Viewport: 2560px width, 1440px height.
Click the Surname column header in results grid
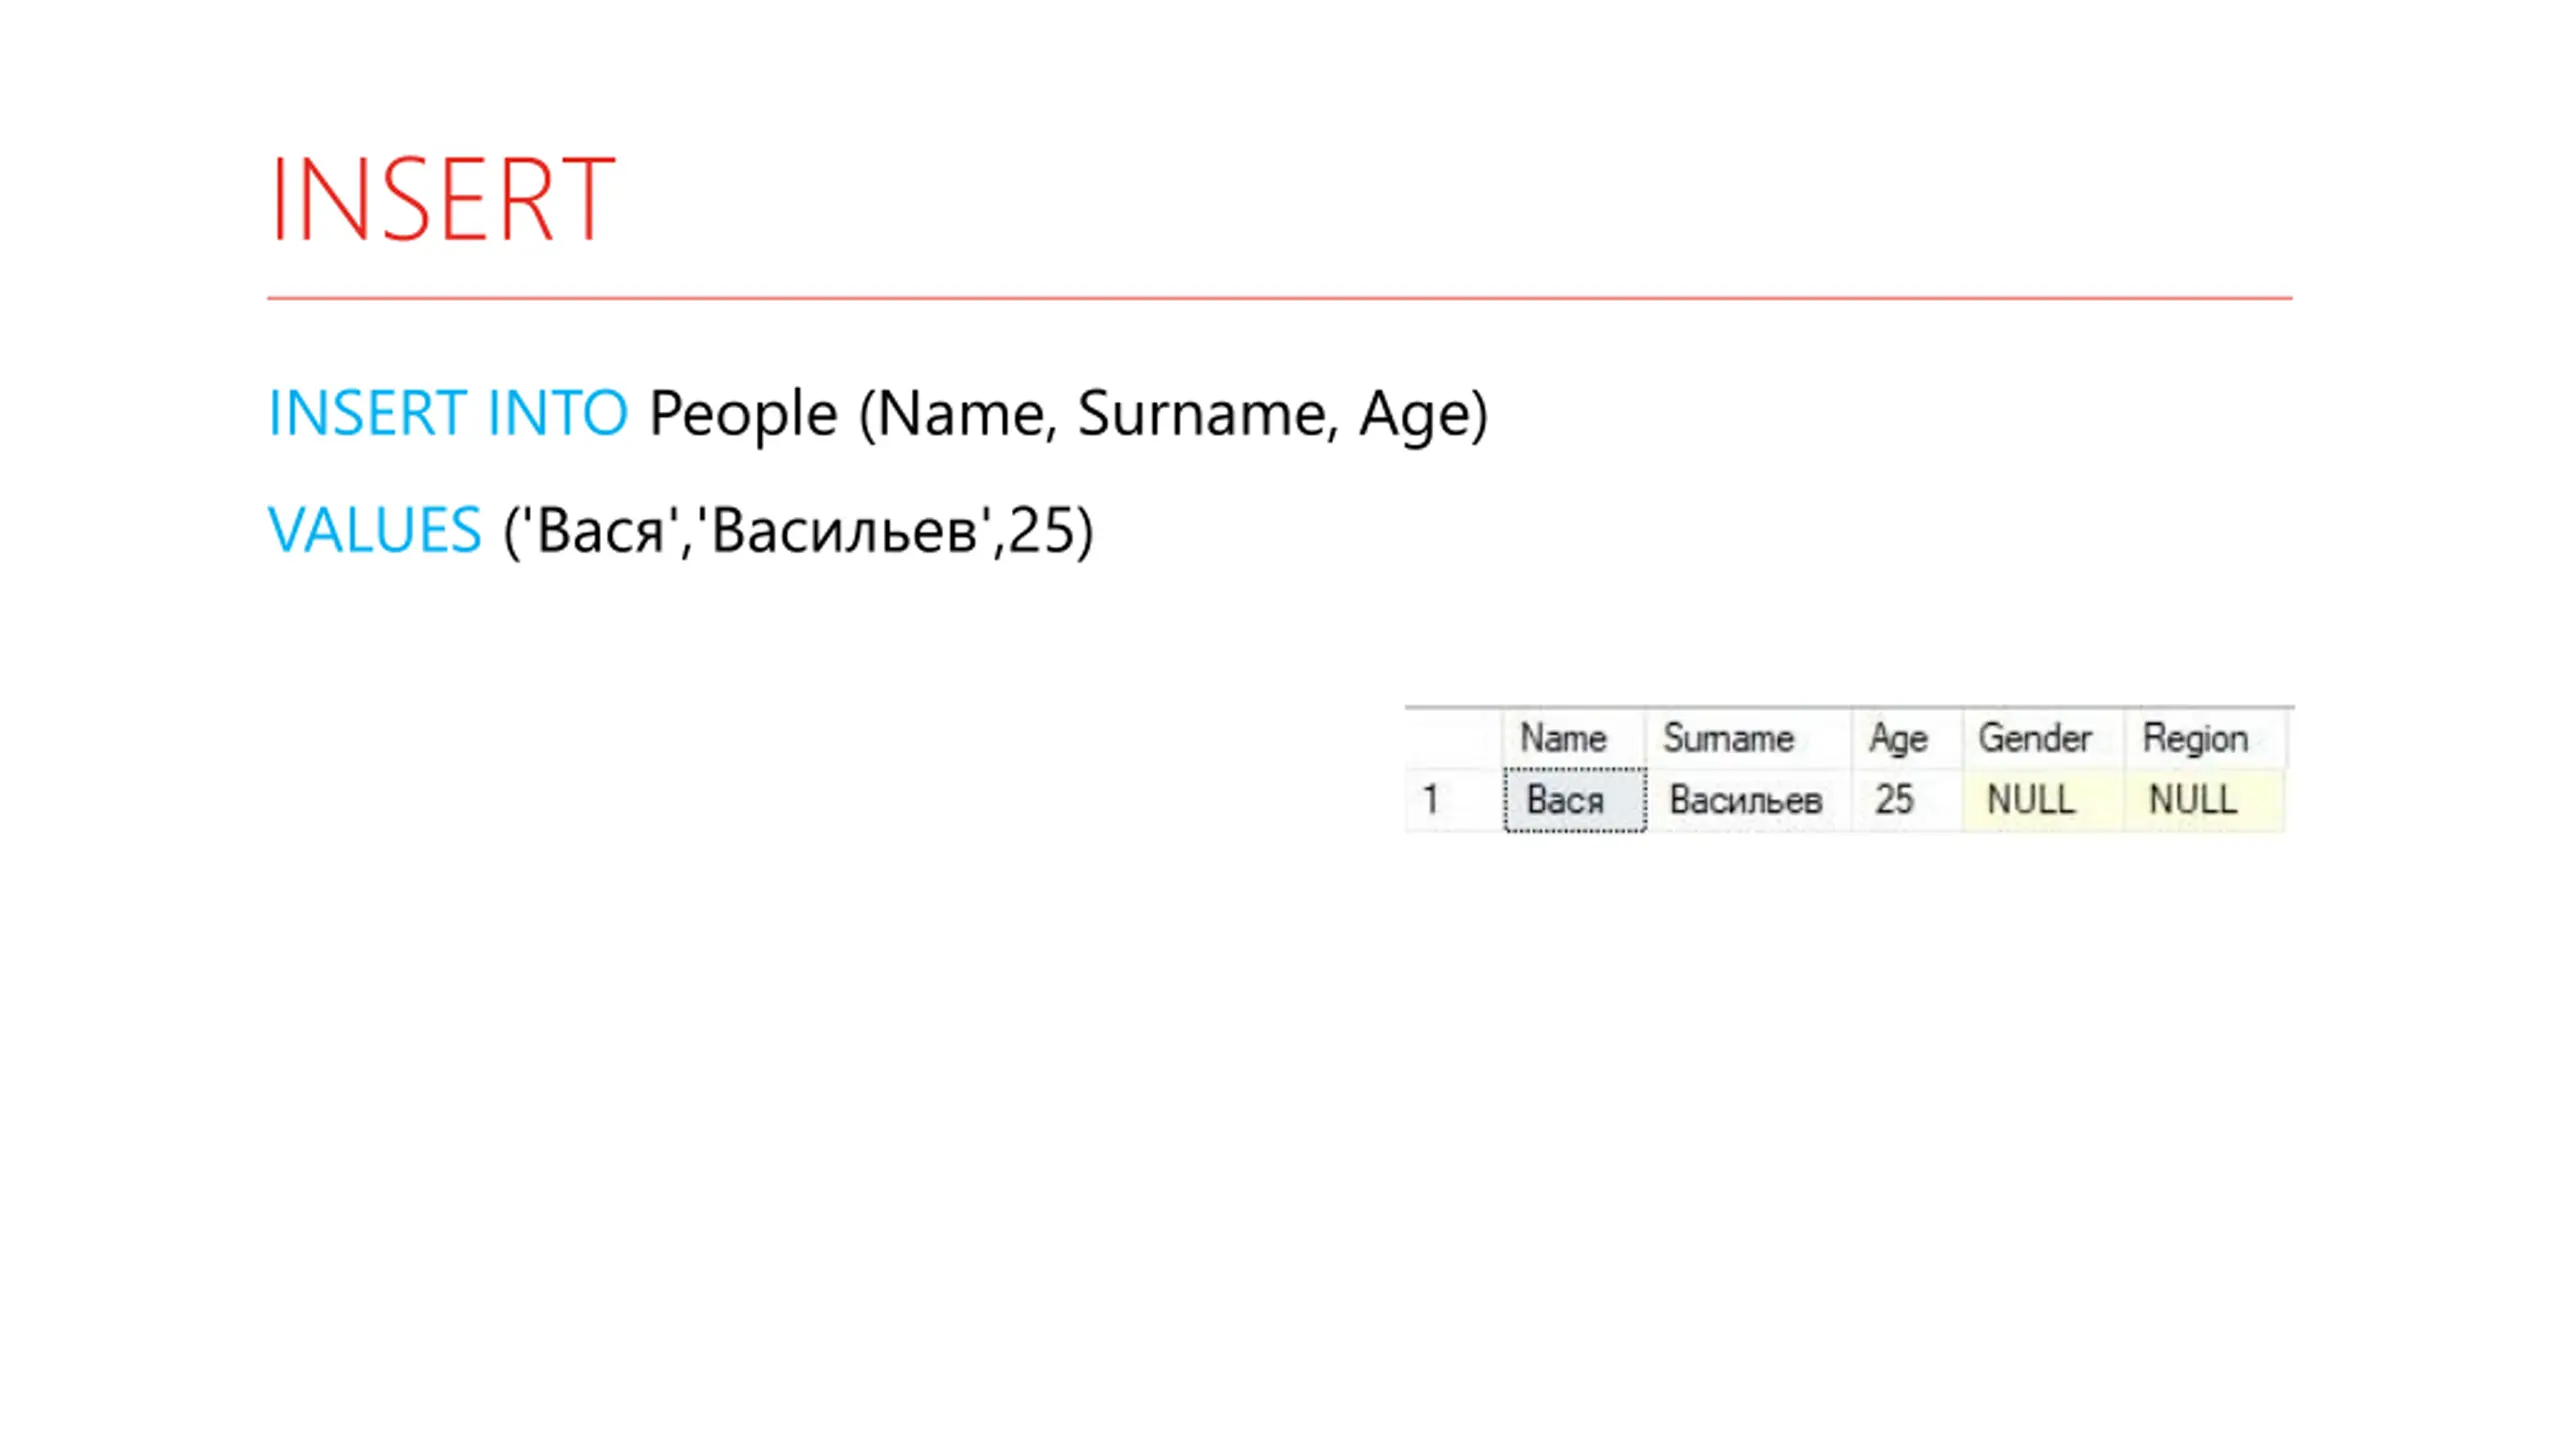point(1728,738)
